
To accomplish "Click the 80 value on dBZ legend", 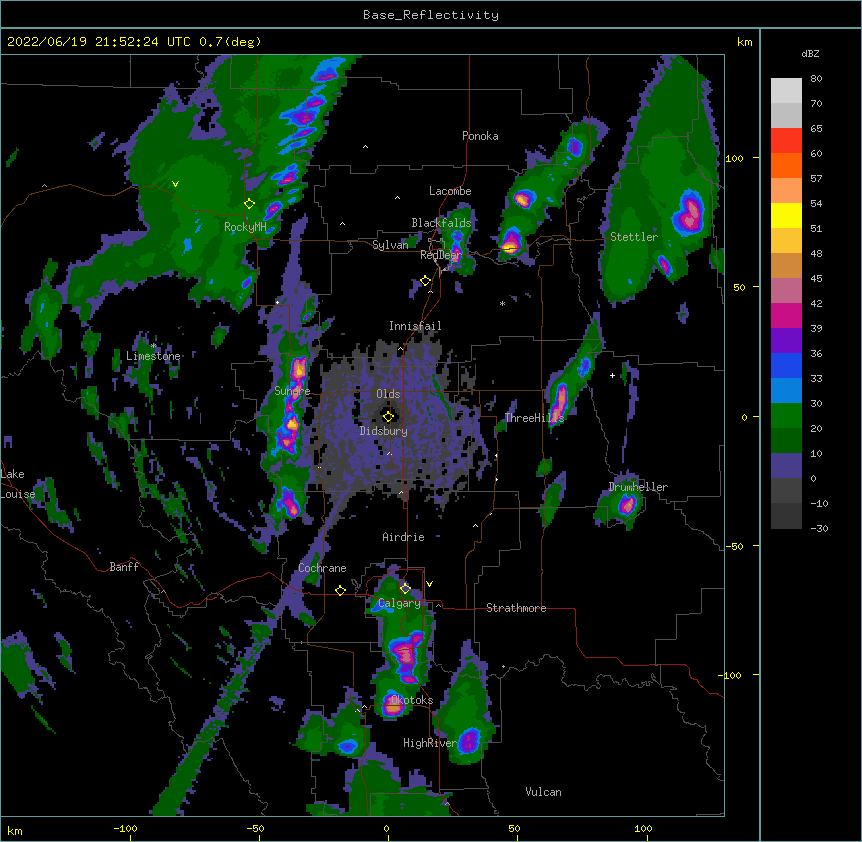I will (816, 79).
